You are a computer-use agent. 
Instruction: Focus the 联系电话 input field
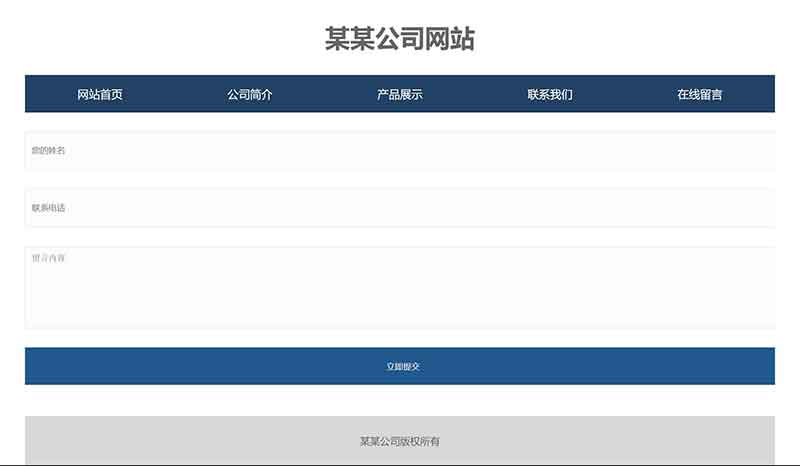[x=400, y=208]
